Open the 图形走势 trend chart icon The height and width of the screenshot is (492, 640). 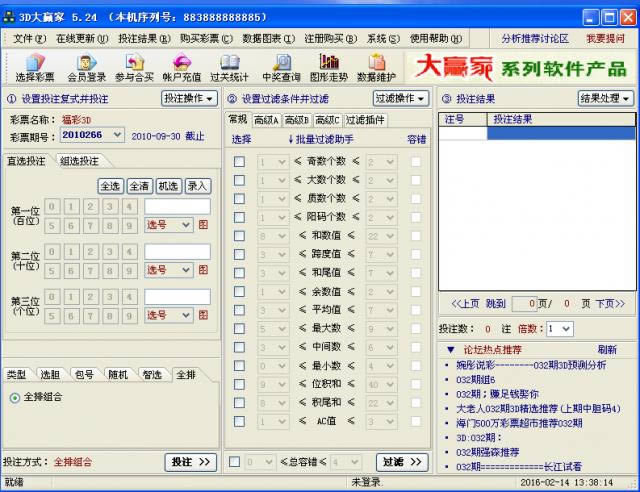pyautogui.click(x=329, y=68)
